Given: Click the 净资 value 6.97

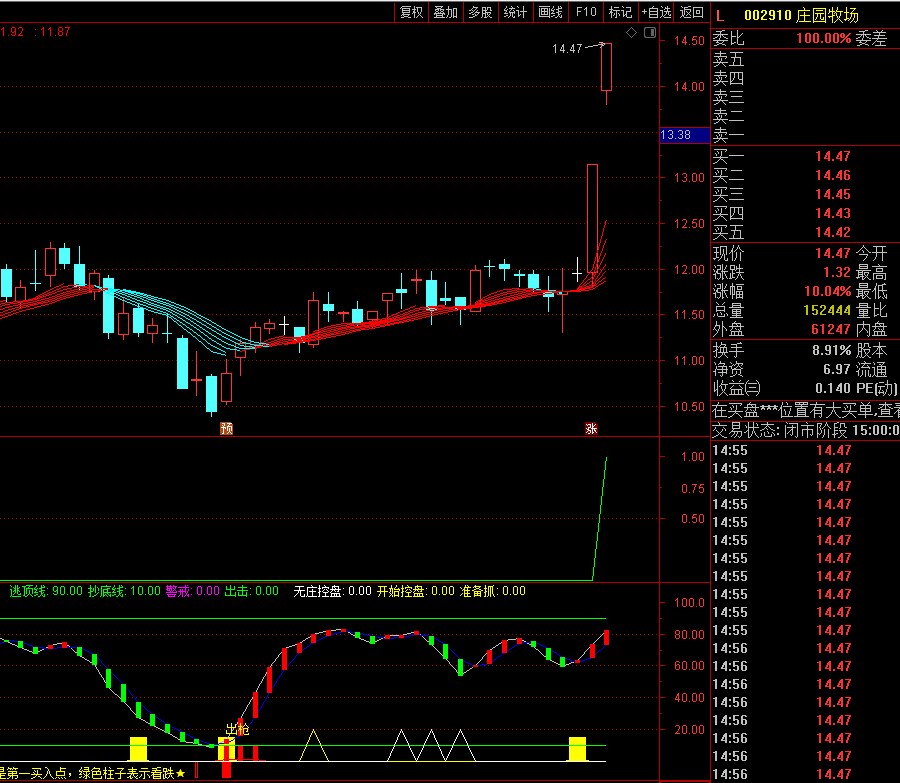Looking at the screenshot, I should point(837,369).
